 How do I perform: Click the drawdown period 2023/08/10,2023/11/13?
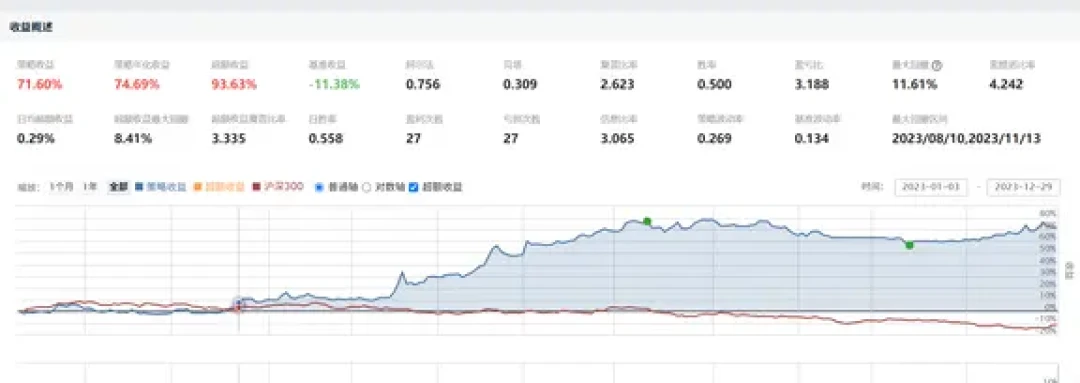pos(966,138)
